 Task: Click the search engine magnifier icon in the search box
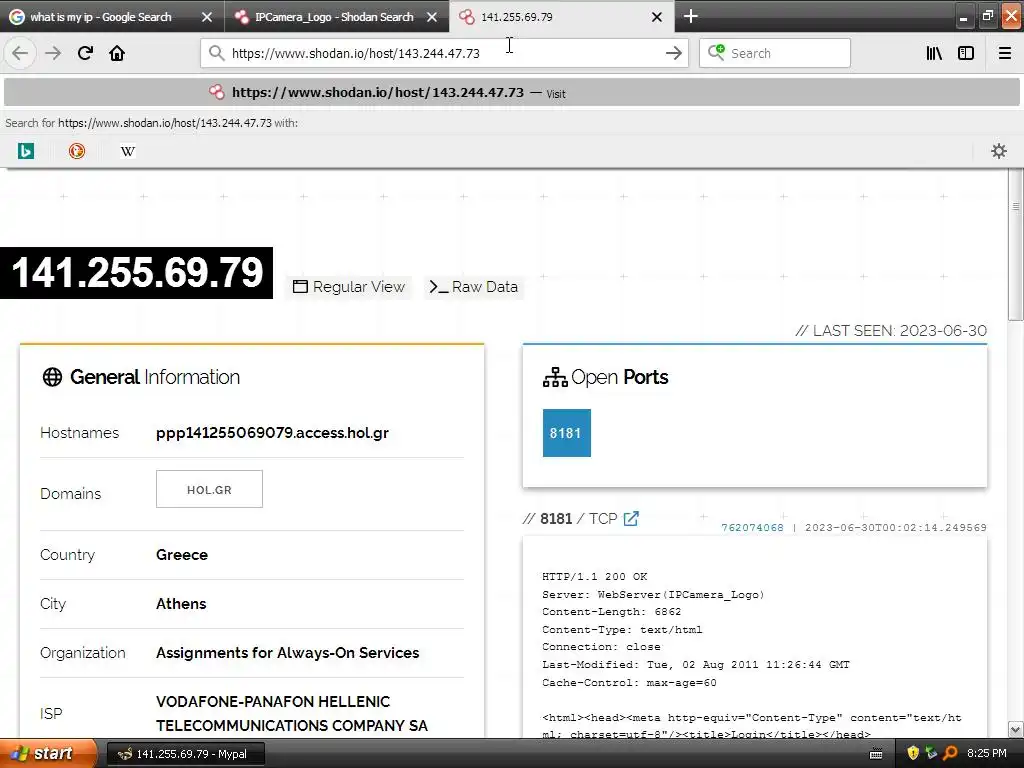[716, 53]
